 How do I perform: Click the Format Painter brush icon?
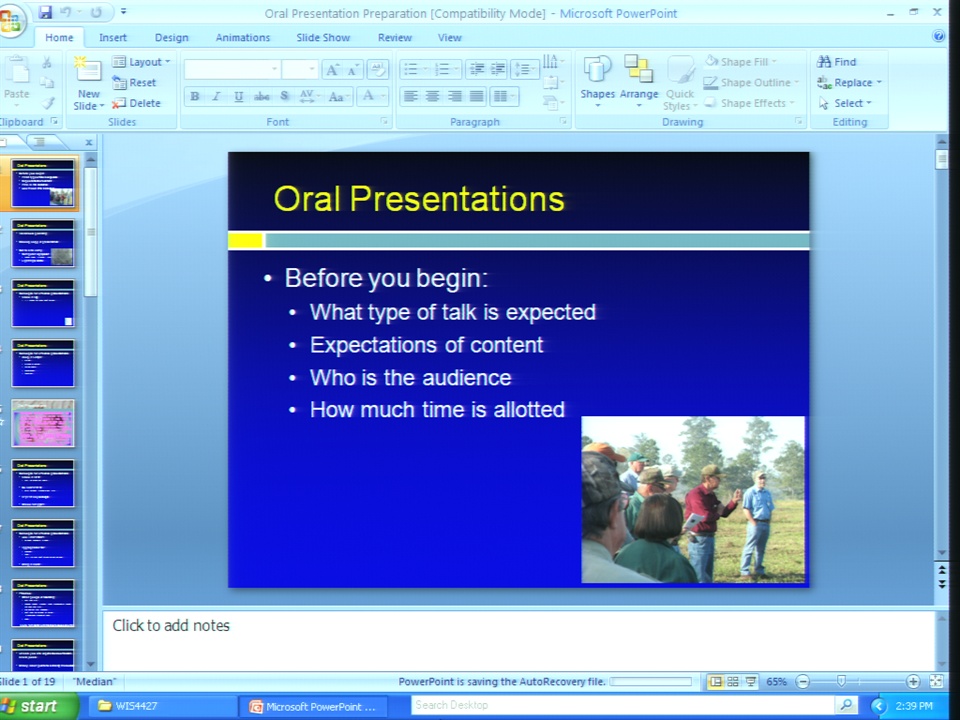coord(48,103)
